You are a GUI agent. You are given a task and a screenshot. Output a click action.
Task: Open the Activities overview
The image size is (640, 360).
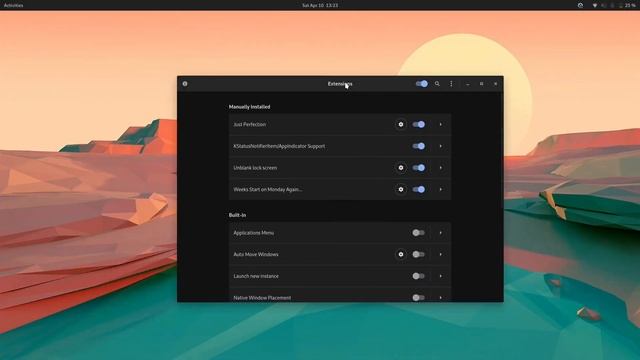point(13,5)
